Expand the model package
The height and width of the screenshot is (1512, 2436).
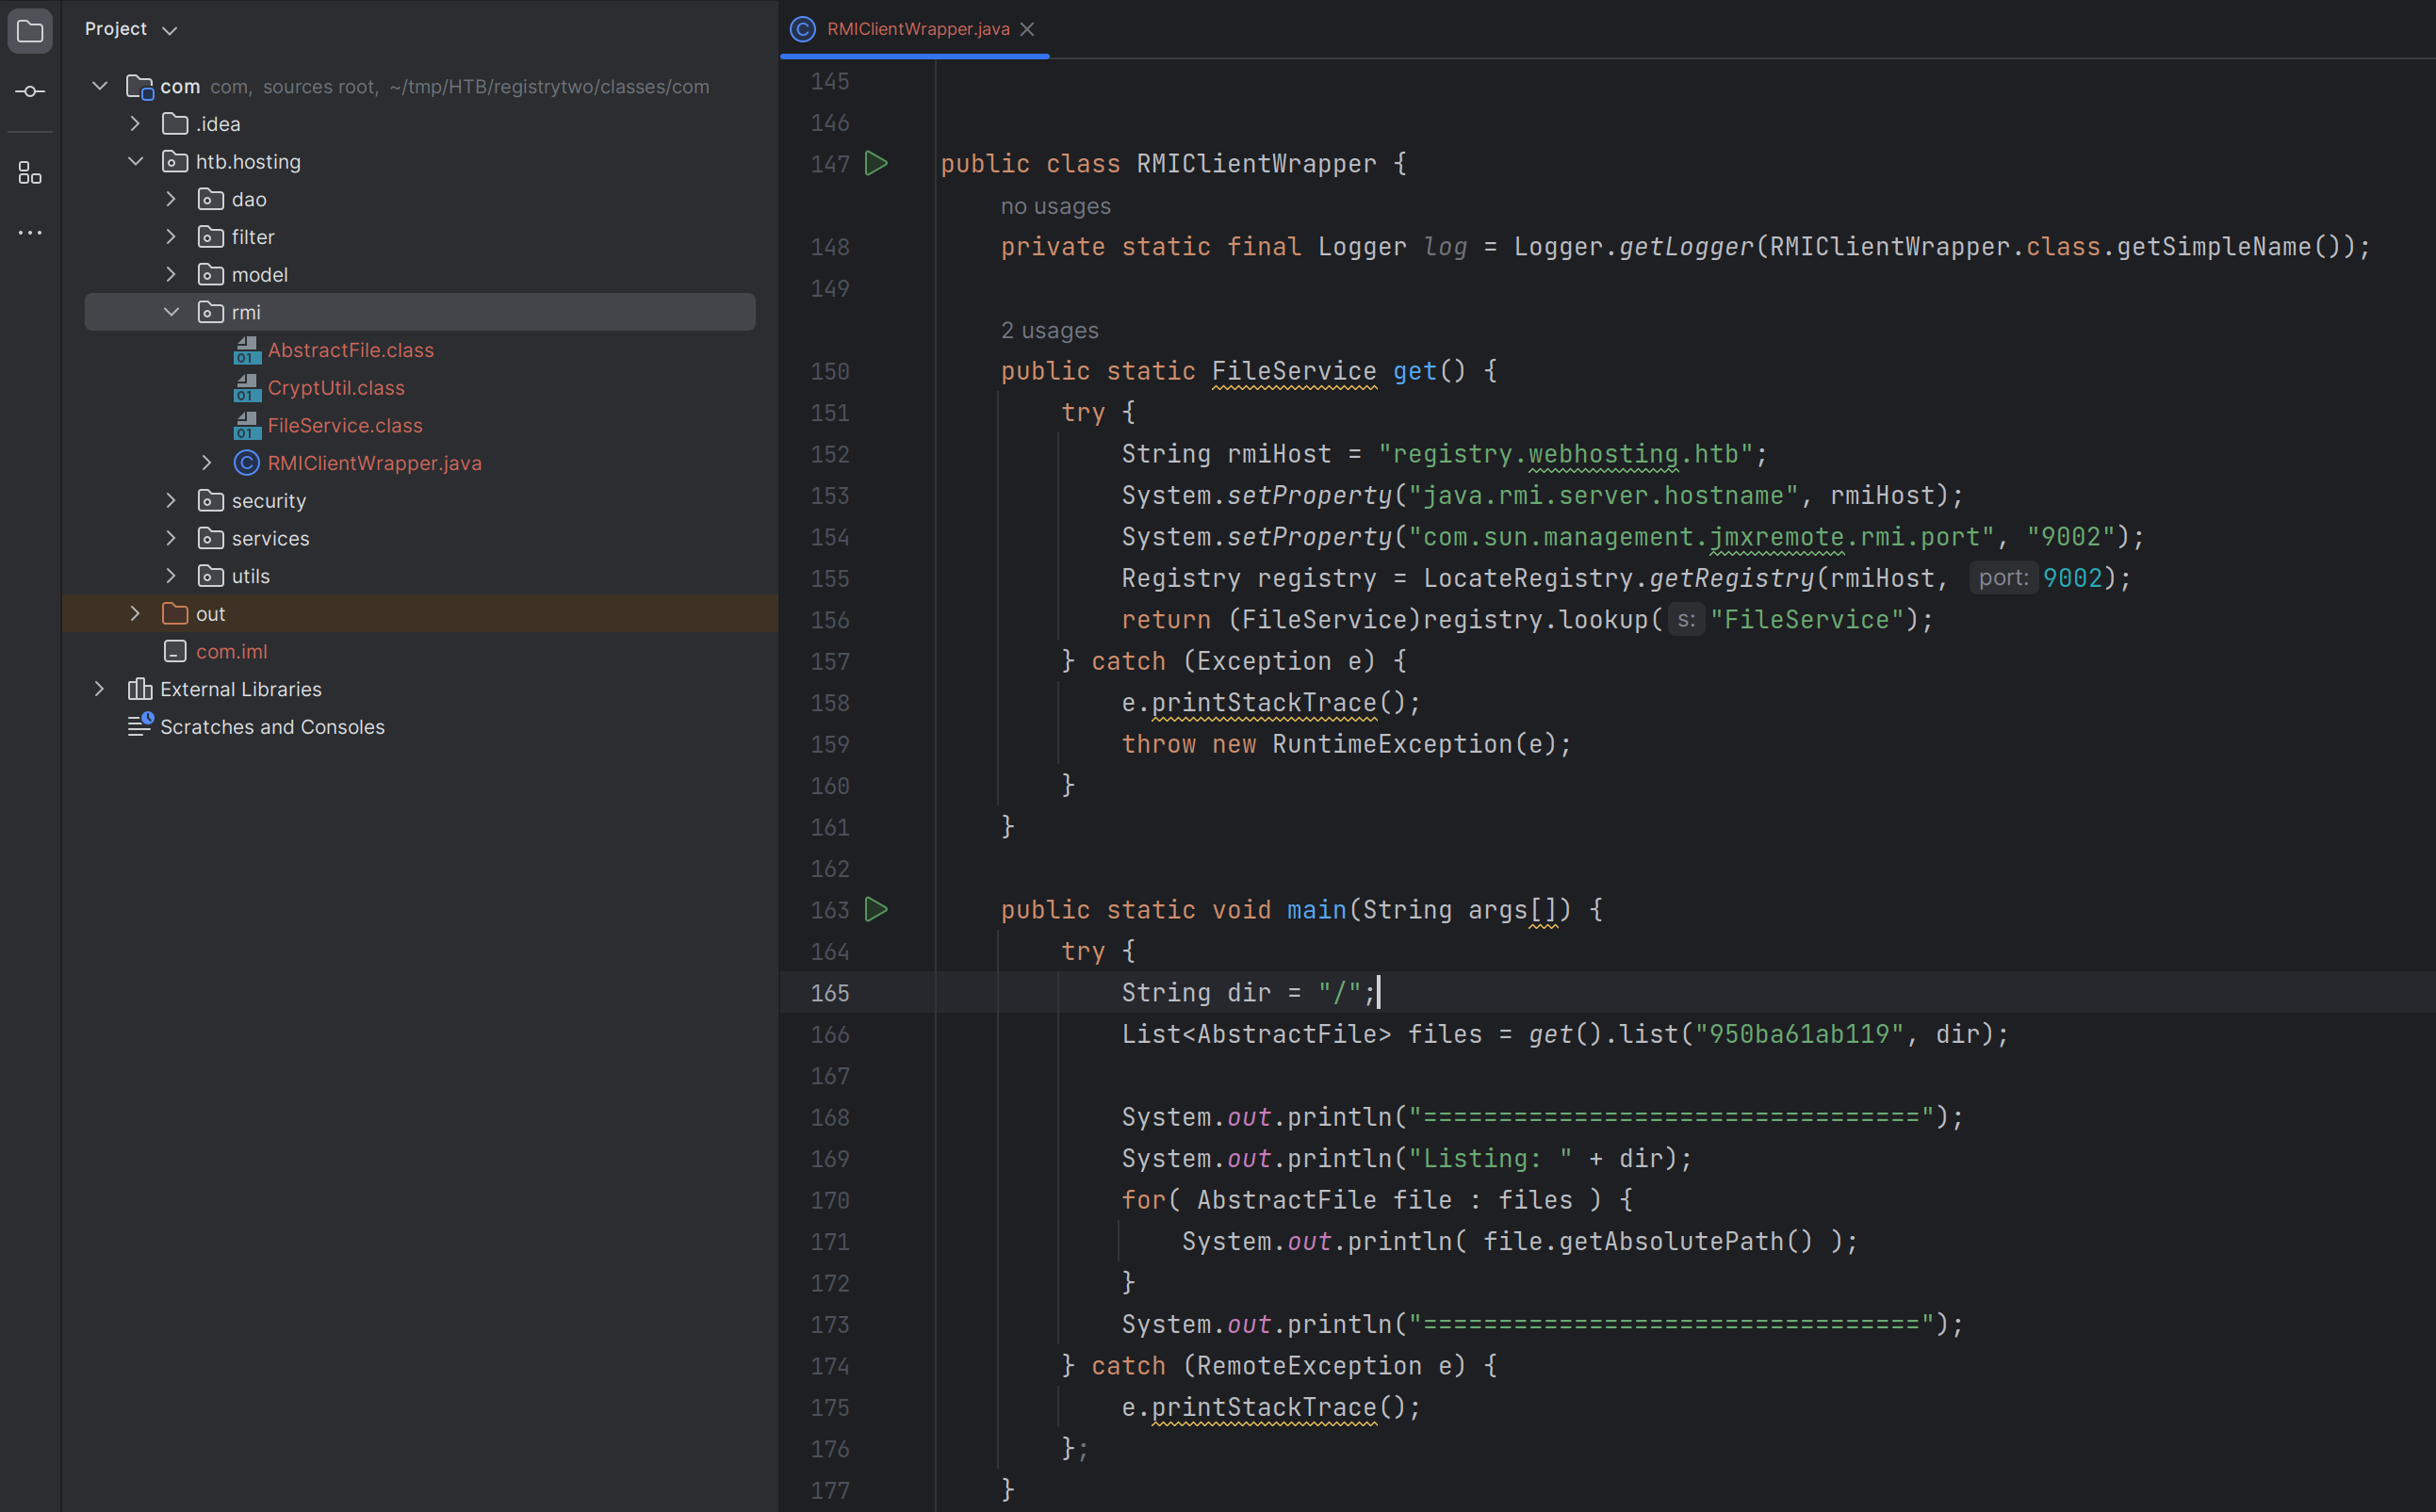click(171, 274)
